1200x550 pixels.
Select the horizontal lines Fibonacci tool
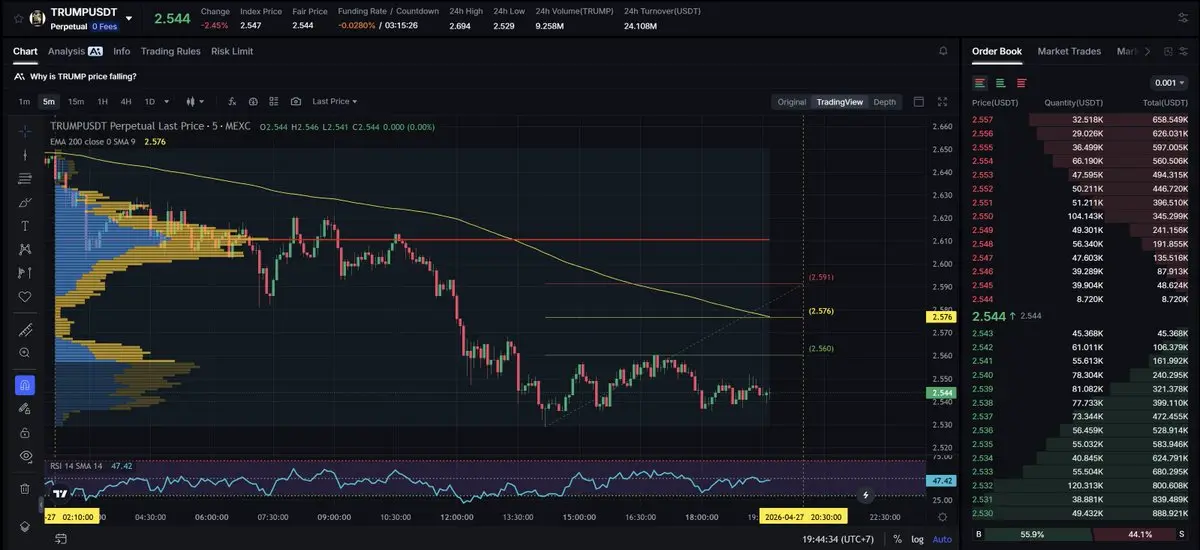(x=25, y=178)
